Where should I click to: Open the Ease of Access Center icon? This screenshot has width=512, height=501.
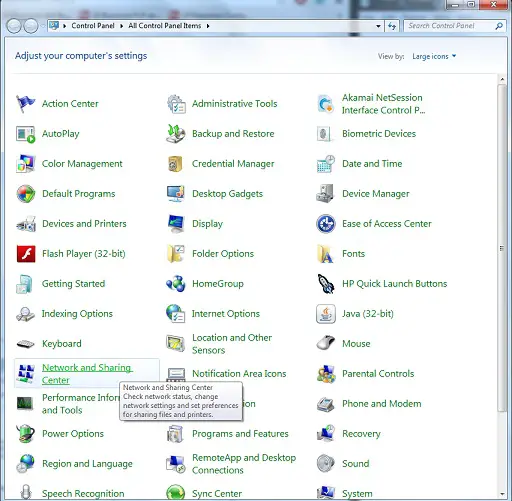[326, 224]
